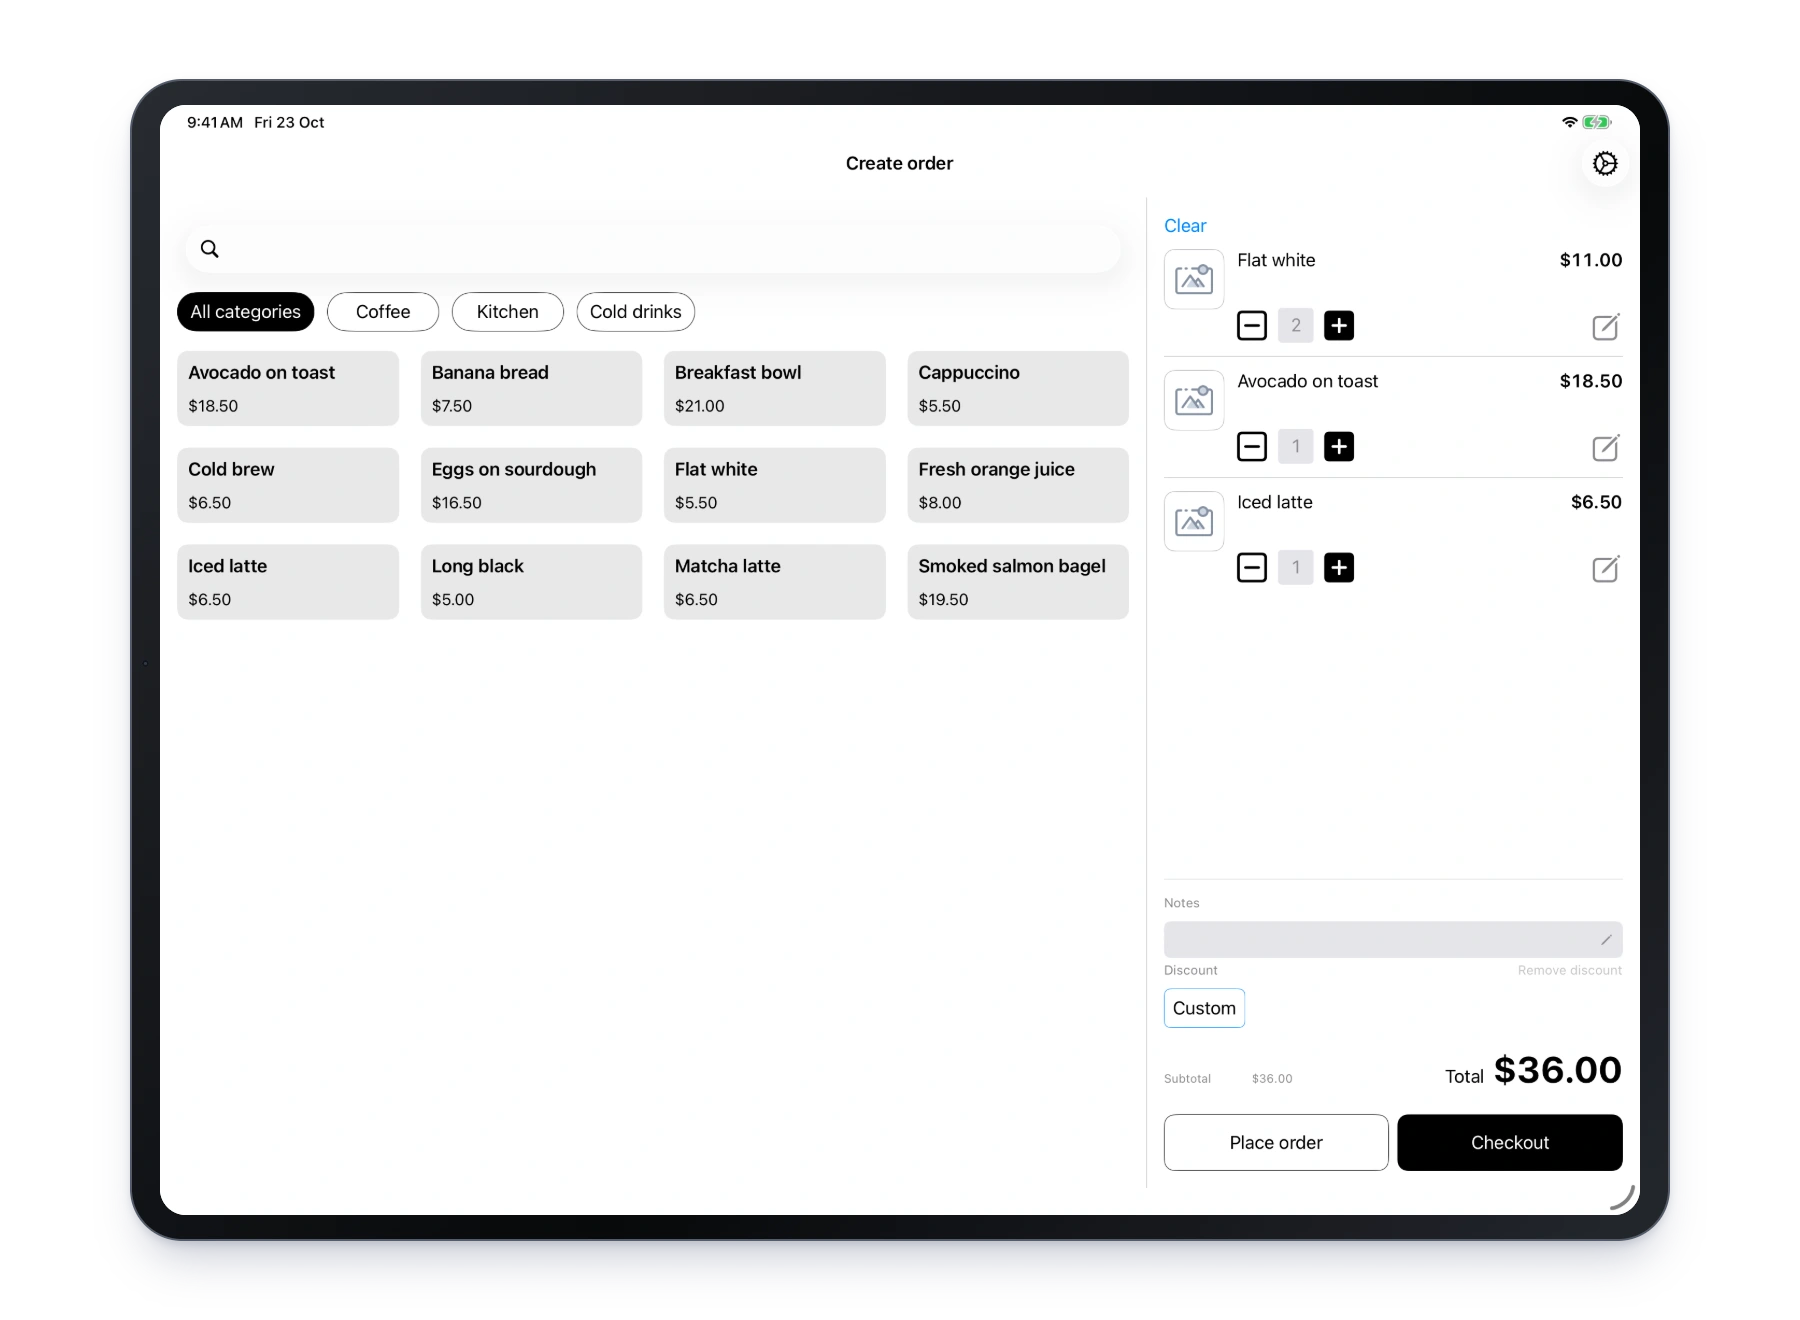The width and height of the screenshot is (1800, 1320).
Task: Add Fresh orange juice to order
Action: [1018, 485]
